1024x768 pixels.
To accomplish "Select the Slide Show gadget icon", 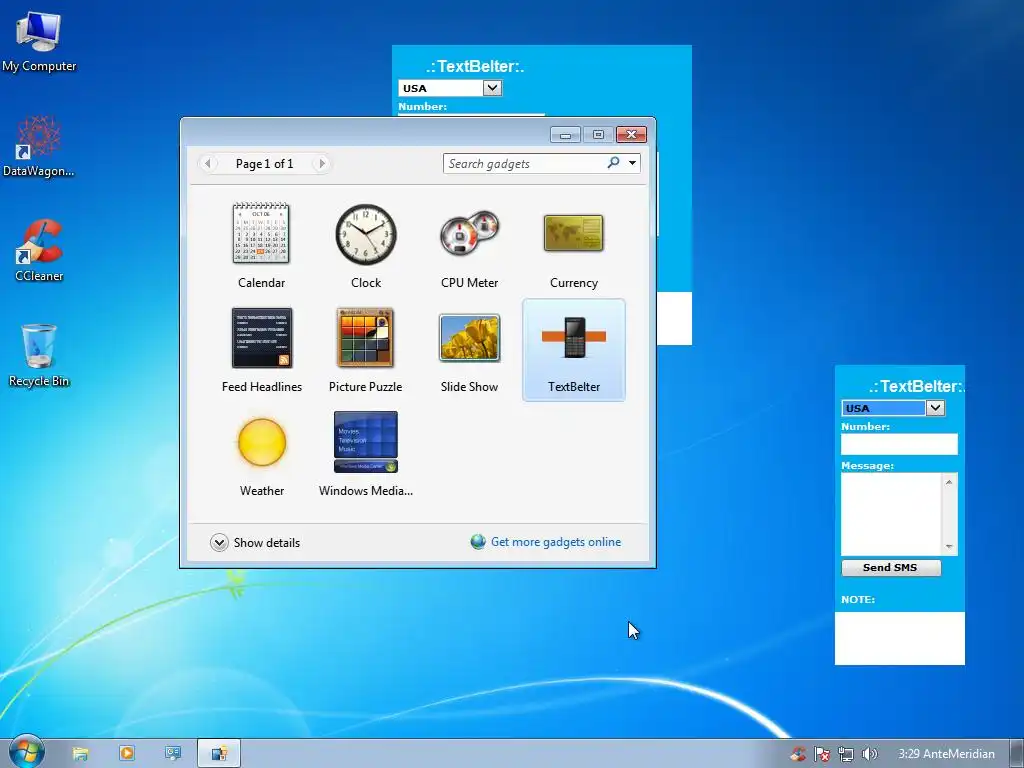I will [x=470, y=338].
